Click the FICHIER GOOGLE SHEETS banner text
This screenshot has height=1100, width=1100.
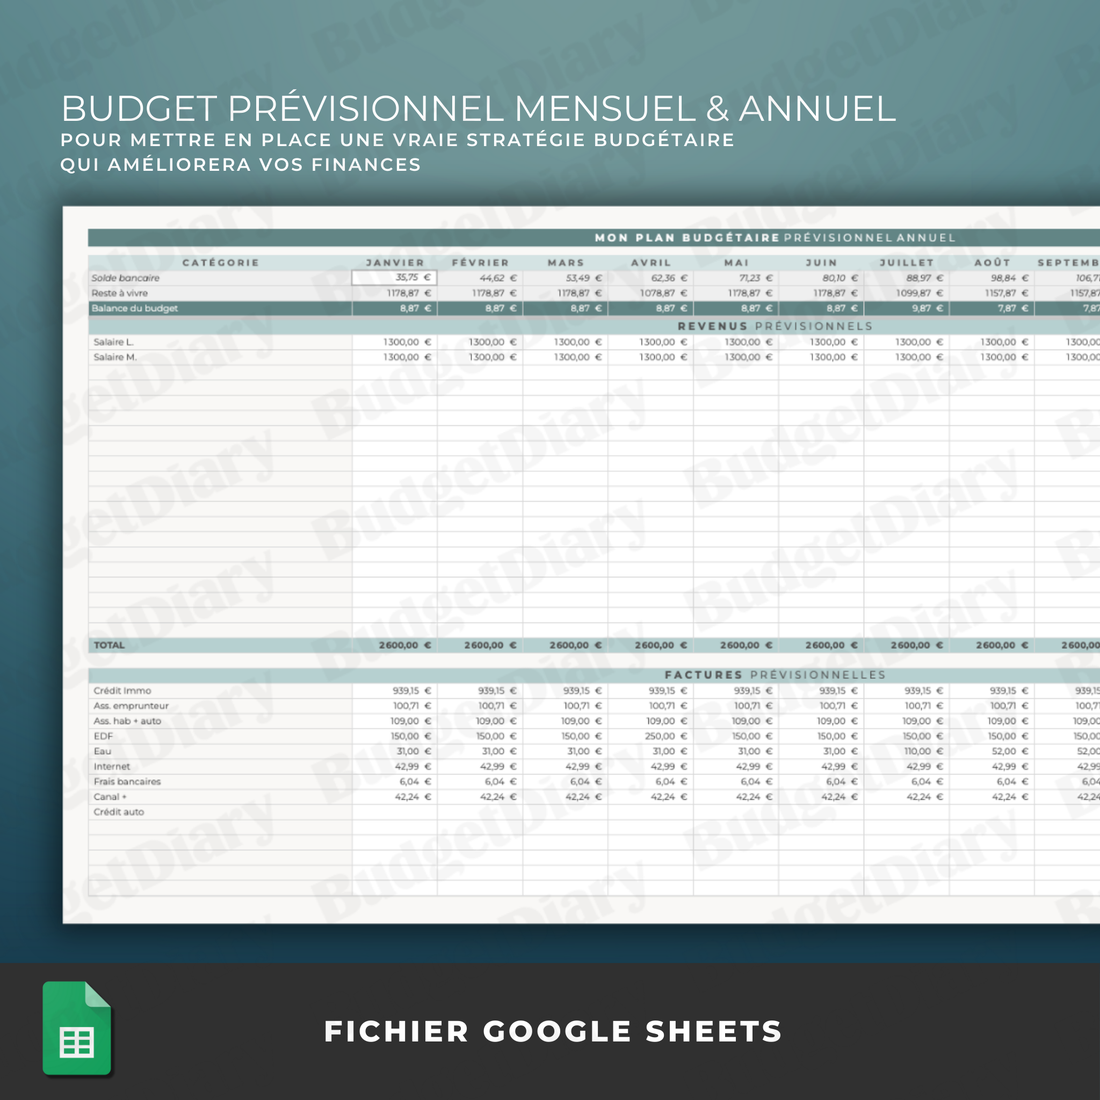(x=553, y=1031)
